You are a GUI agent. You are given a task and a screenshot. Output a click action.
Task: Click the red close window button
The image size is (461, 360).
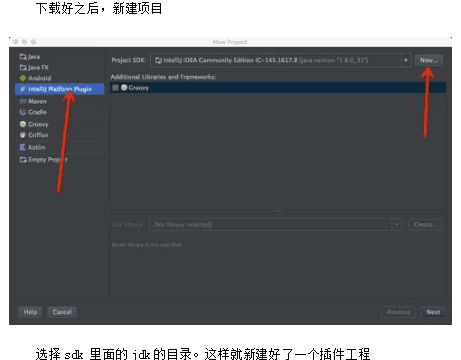(15, 42)
